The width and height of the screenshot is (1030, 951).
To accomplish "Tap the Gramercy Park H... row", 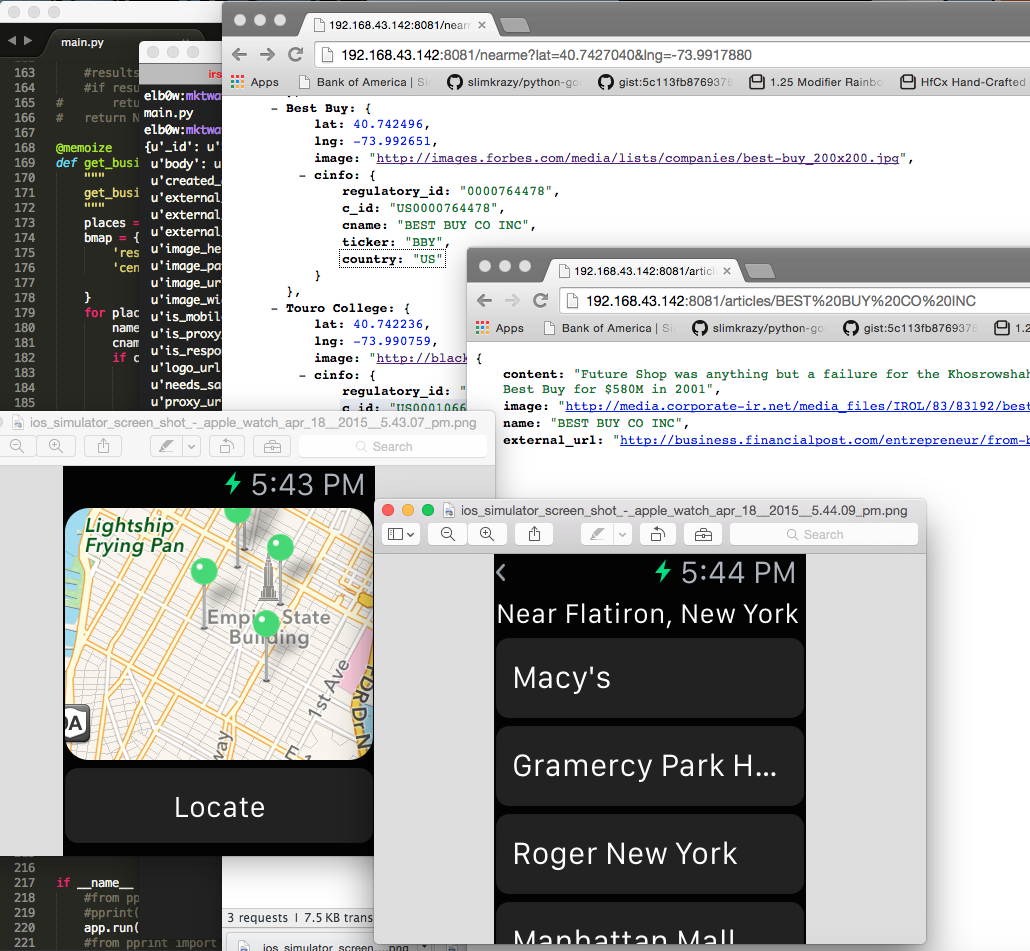I will click(x=650, y=766).
